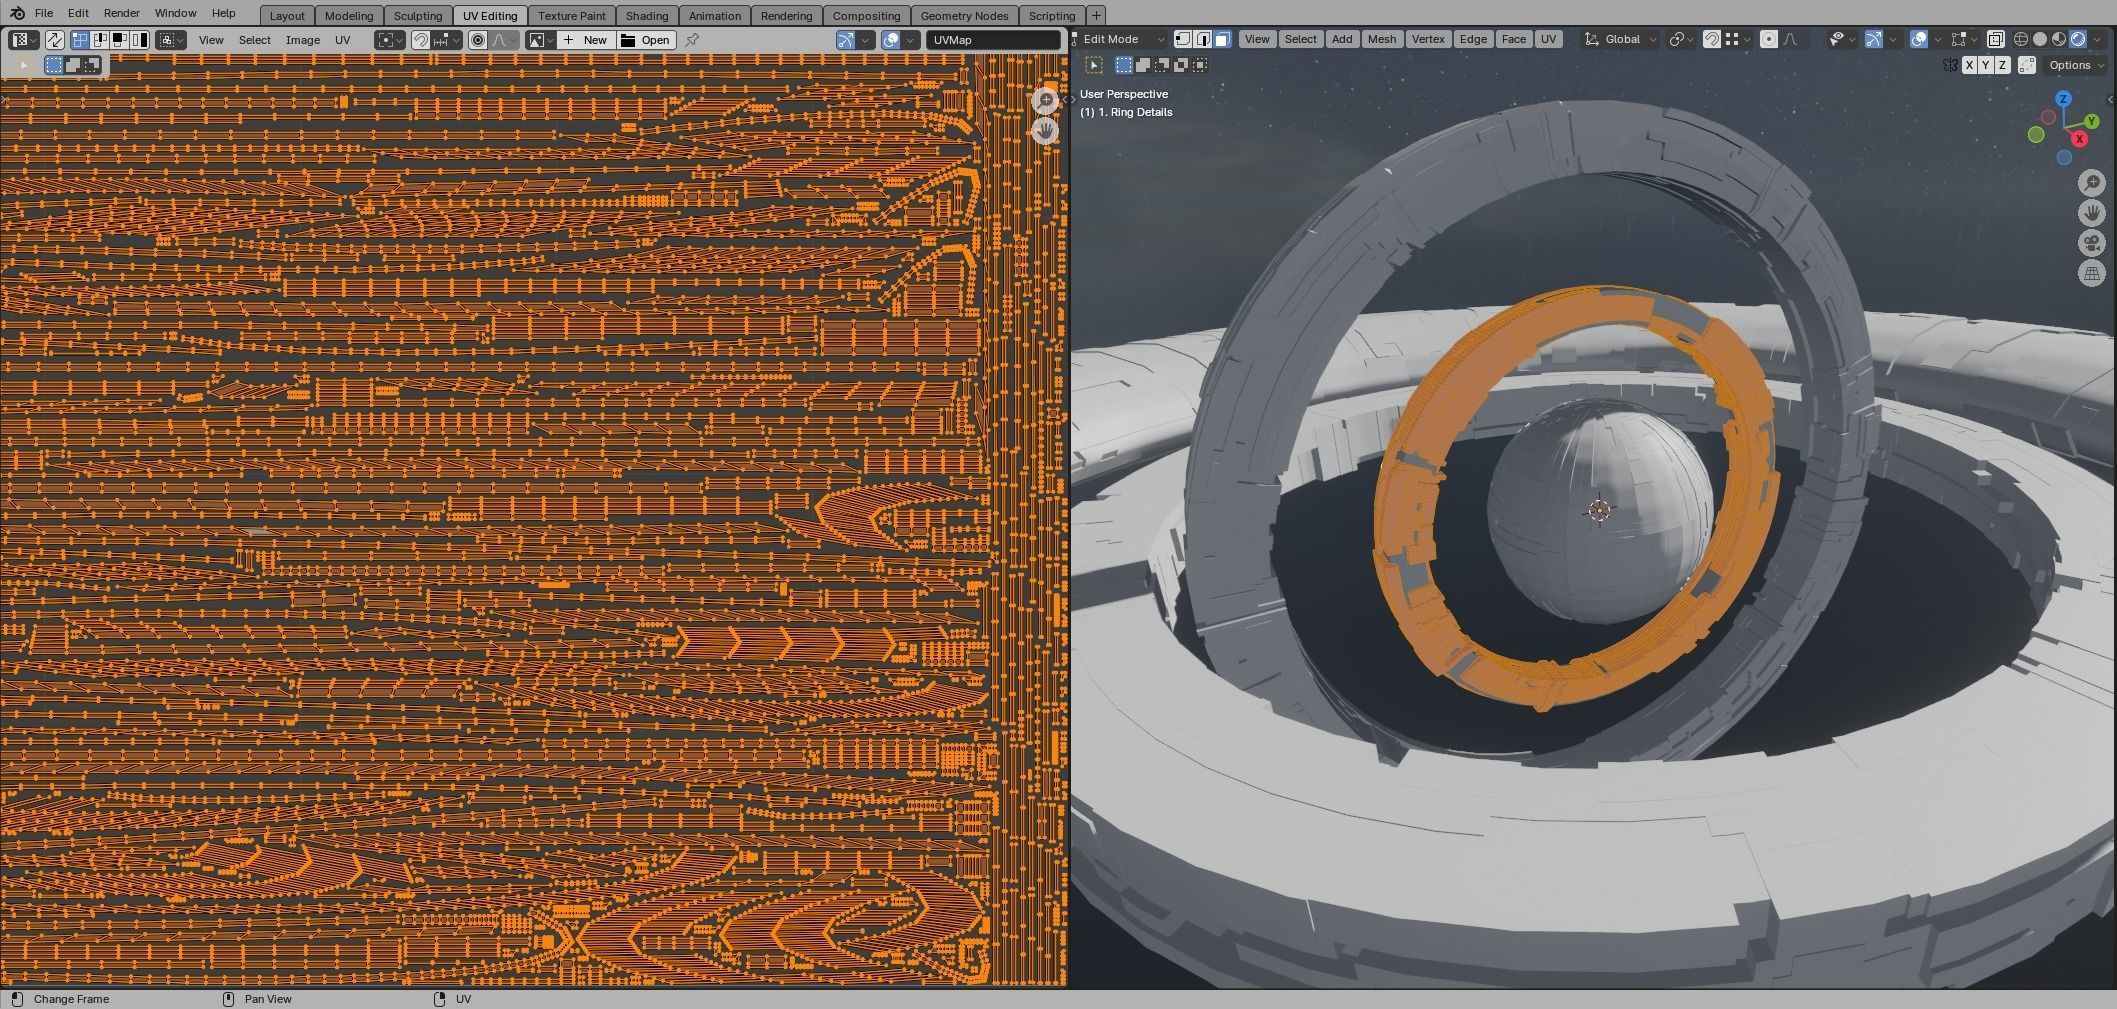Open the viewport Options dropdown
2117x1009 pixels.
[2075, 65]
